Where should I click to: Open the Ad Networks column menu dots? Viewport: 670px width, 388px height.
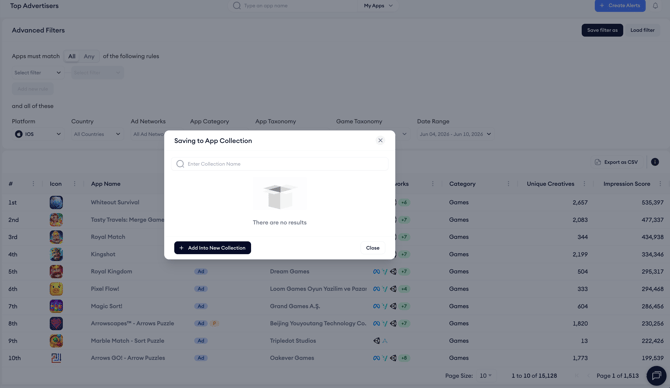pos(432,184)
